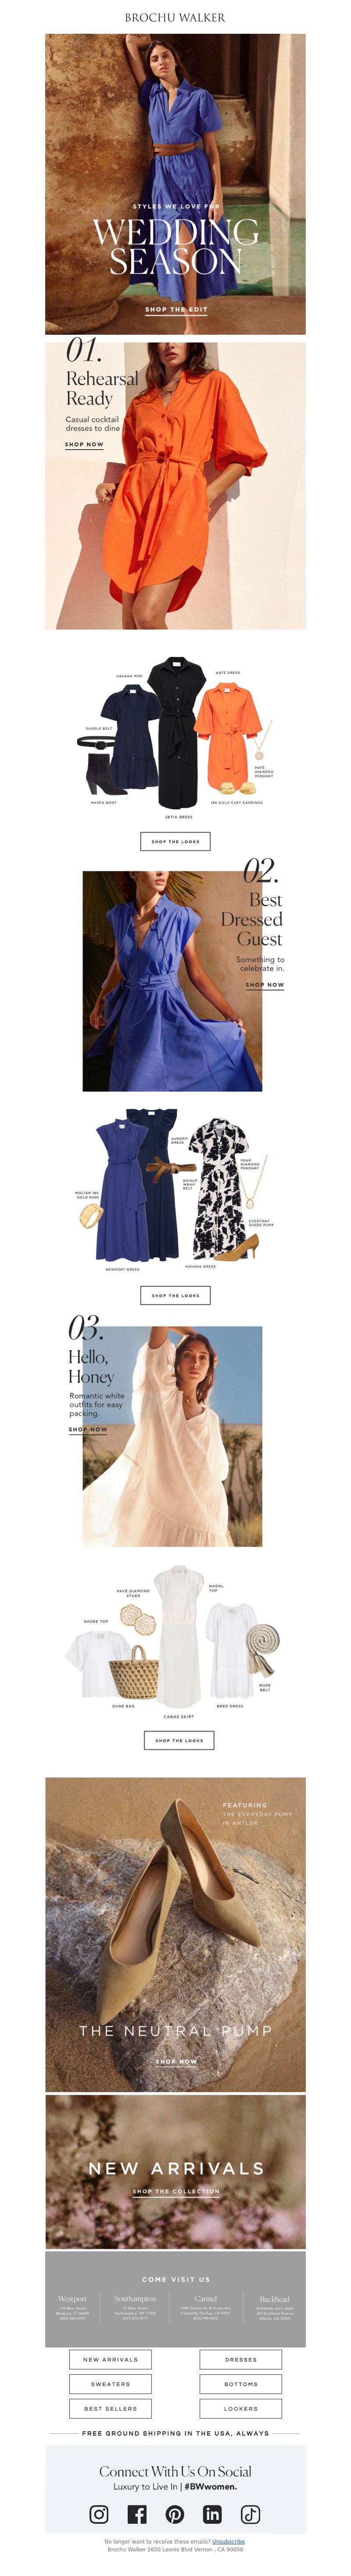Click Shop Now on Neutral Pump banner
This screenshot has height=2576, width=351.
[x=176, y=2060]
